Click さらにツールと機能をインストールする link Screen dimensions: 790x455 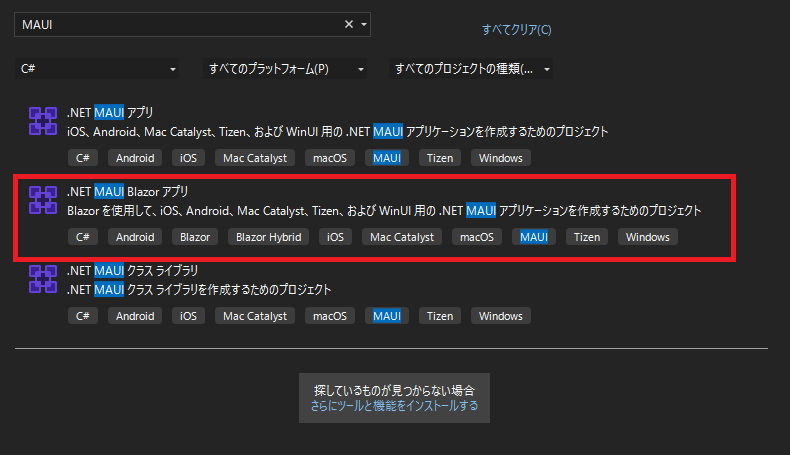pos(394,406)
